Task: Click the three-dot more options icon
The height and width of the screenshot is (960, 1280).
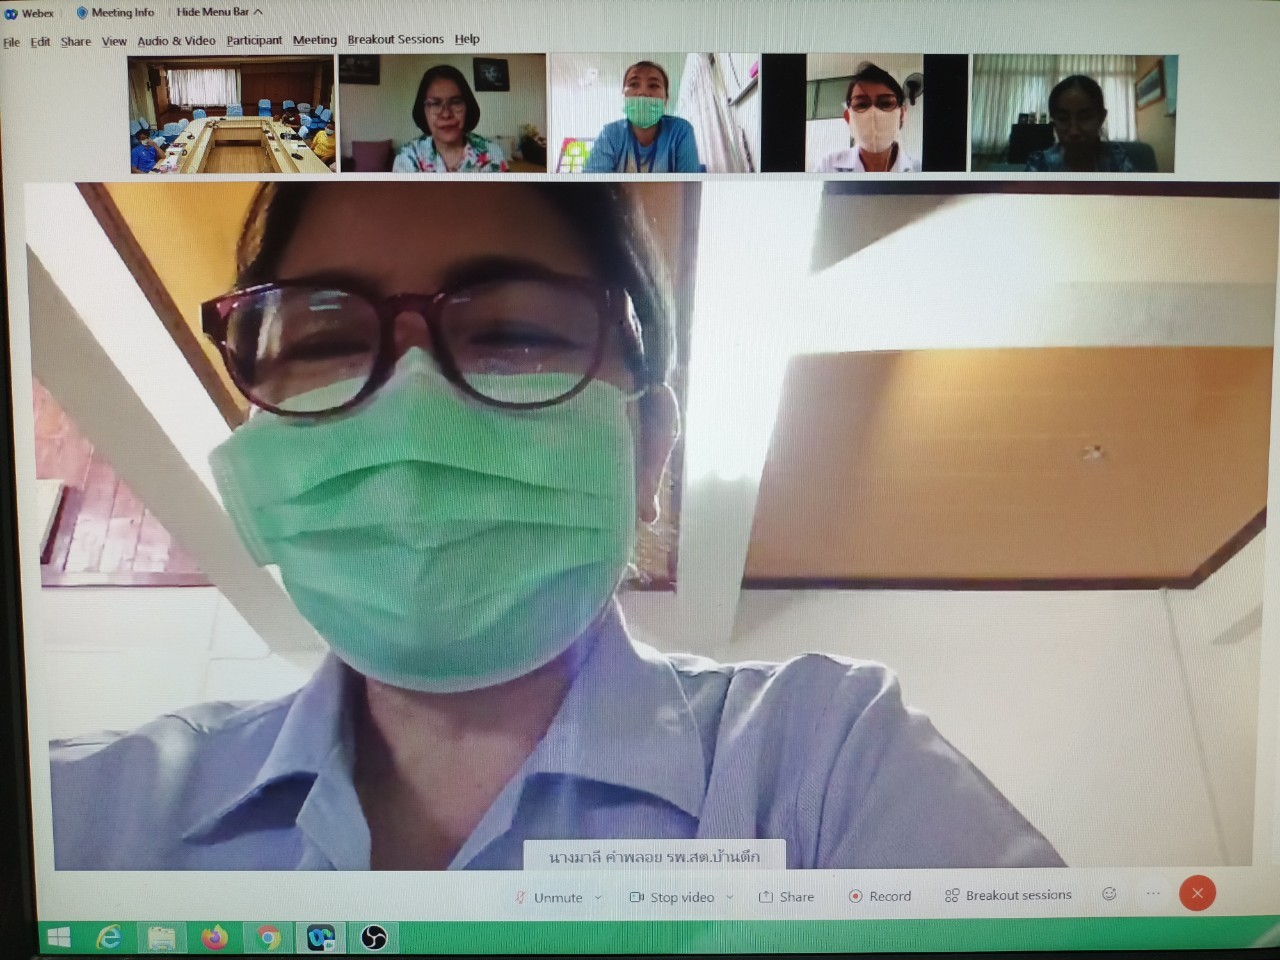Action: point(1153,894)
